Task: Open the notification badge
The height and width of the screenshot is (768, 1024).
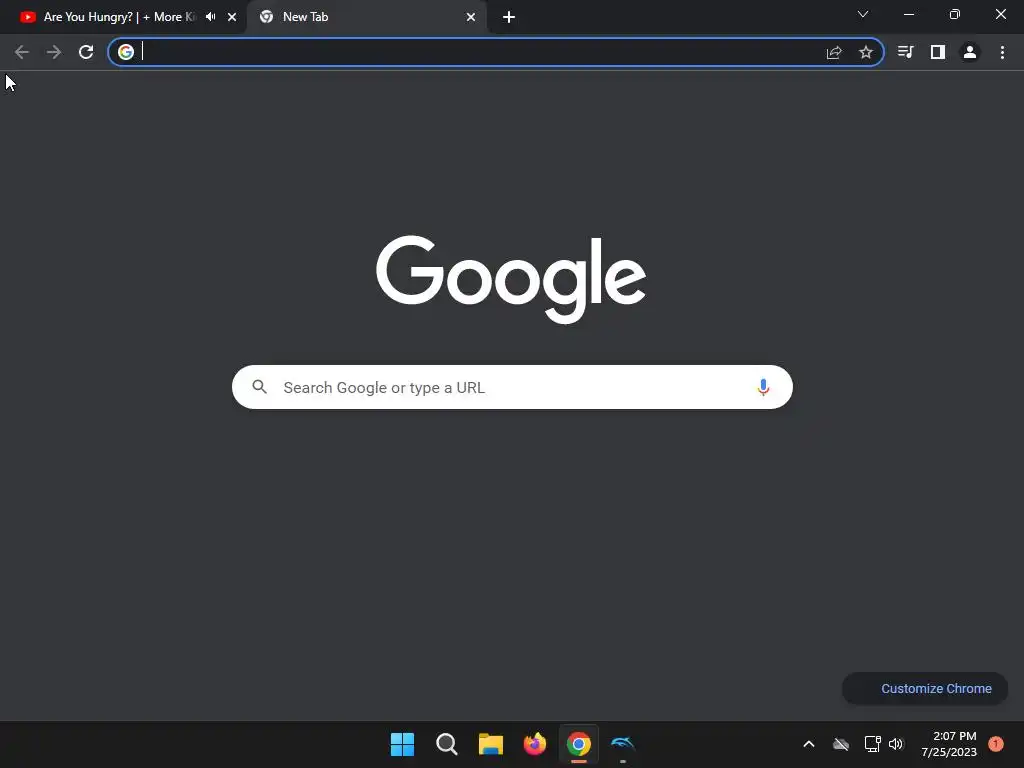Action: pyautogui.click(x=996, y=744)
